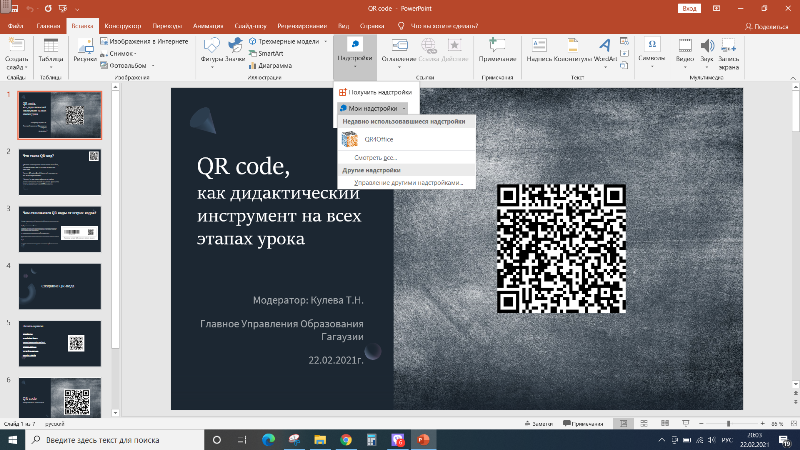Toggle Примечания comments pane in status bar
This screenshot has width=800, height=450.
pos(583,424)
